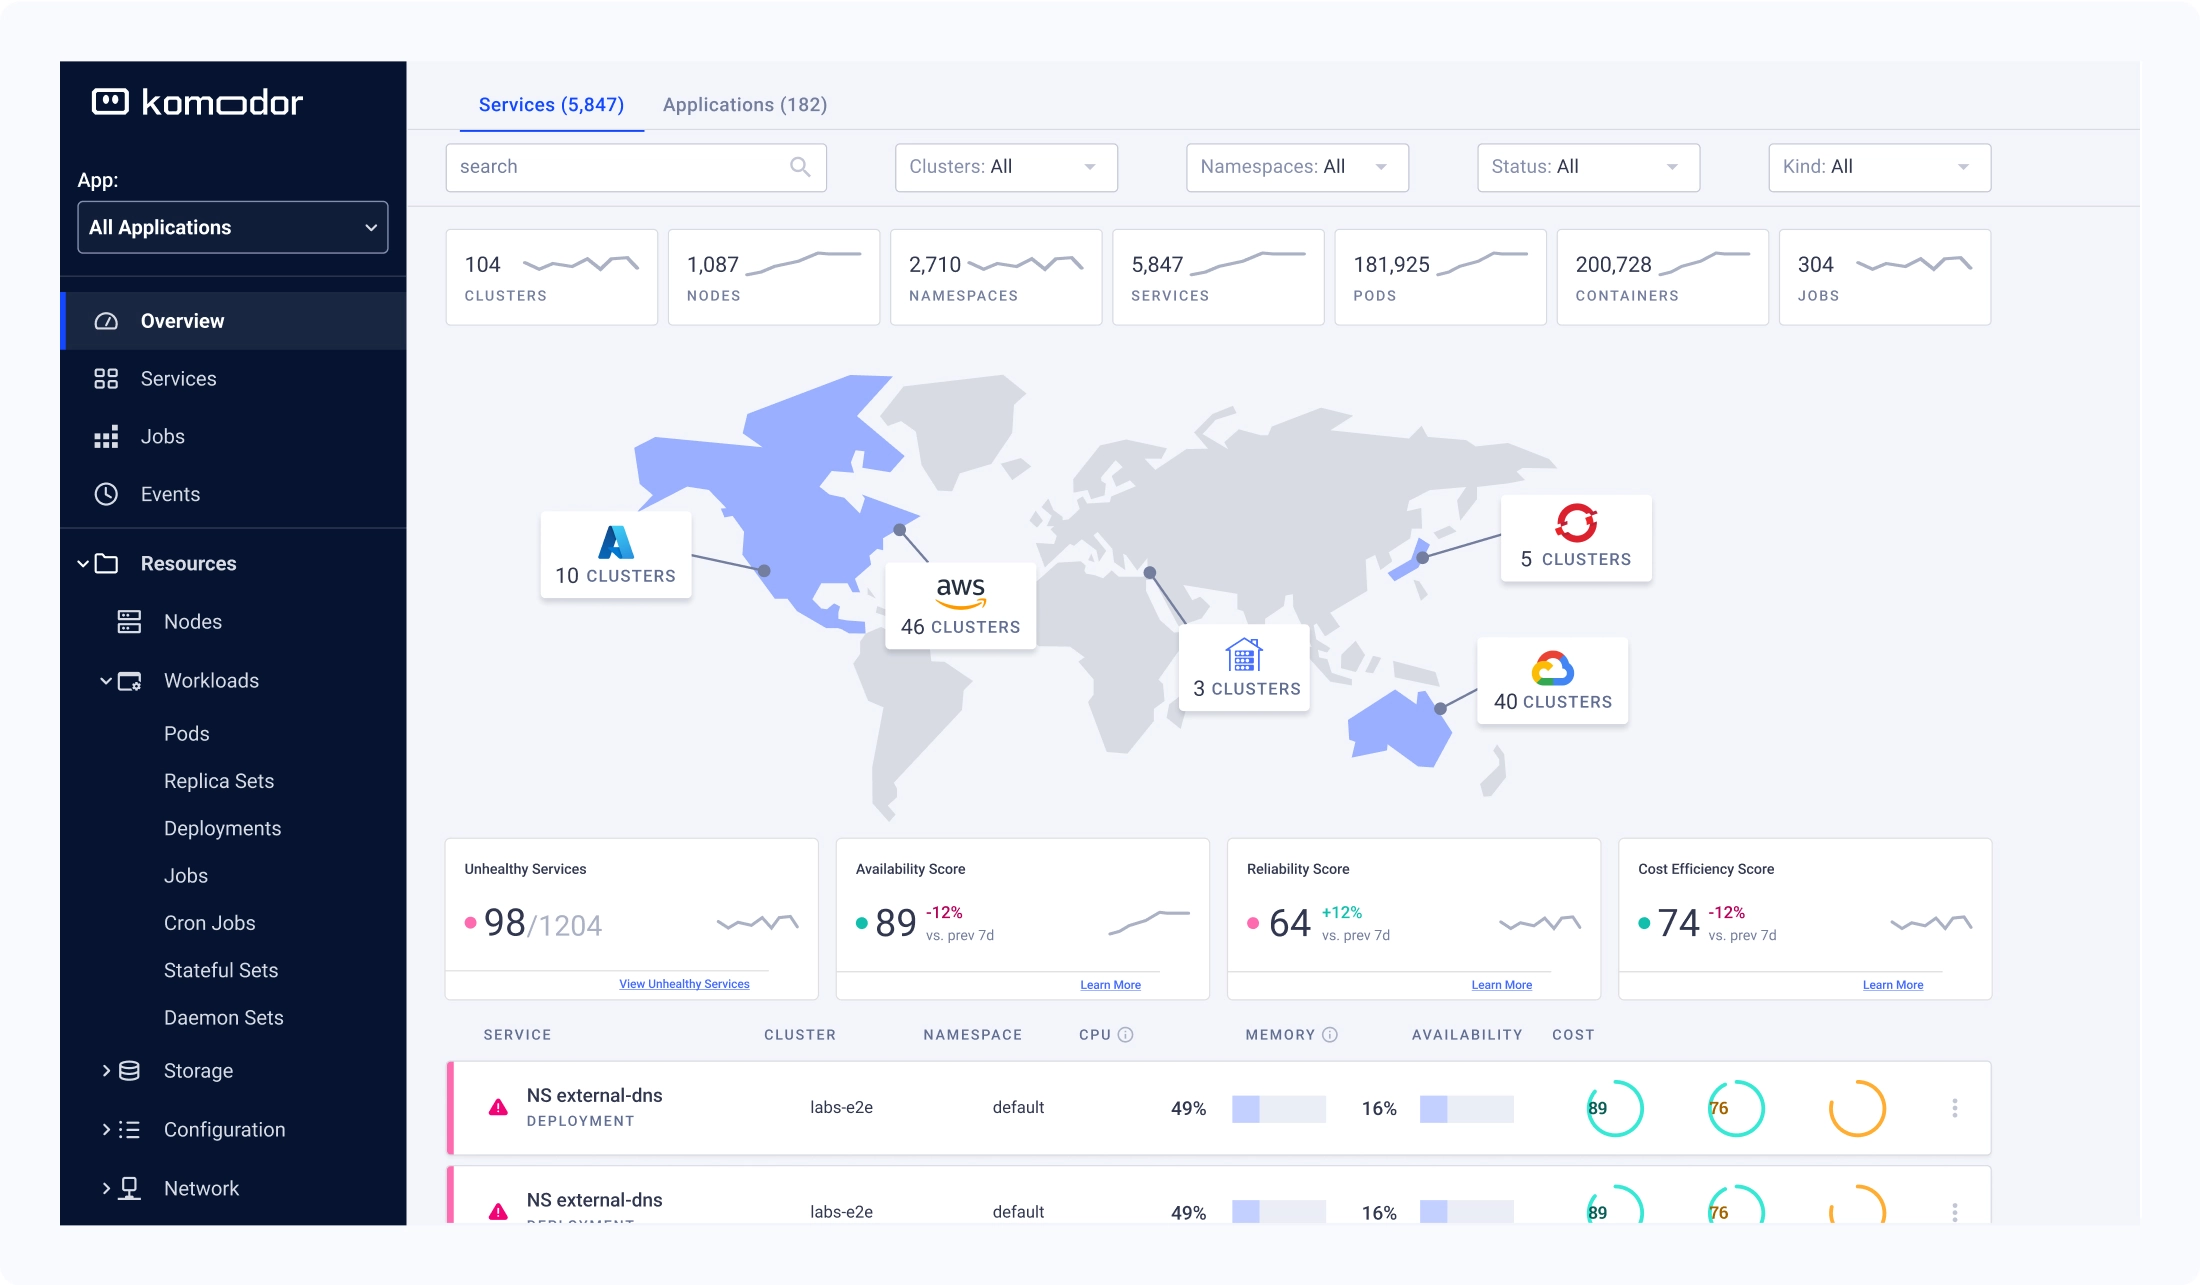Screen dimensions: 2200x1285
Task: Click the 1,087 Nodes stat card
Action: coord(773,277)
